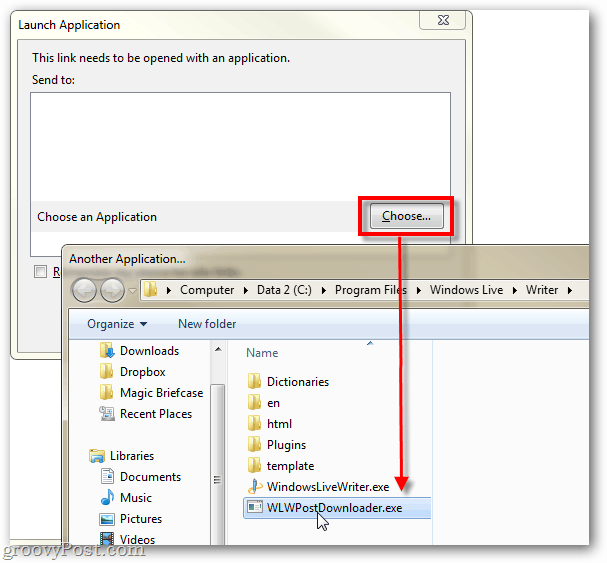Image resolution: width=607 pixels, height=563 pixels.
Task: Click the folder icon in address bar
Action: (150, 289)
